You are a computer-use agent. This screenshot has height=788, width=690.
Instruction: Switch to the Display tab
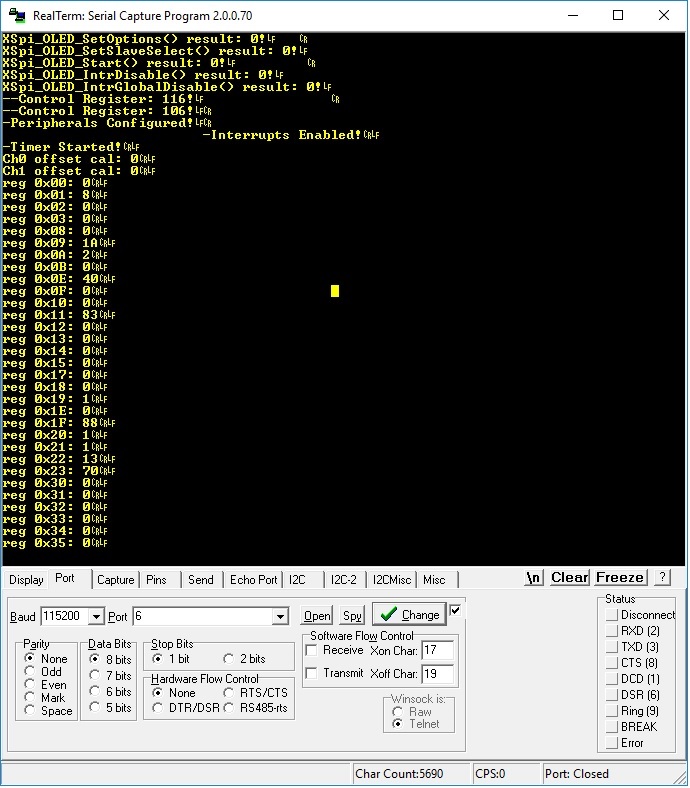[x=26, y=580]
